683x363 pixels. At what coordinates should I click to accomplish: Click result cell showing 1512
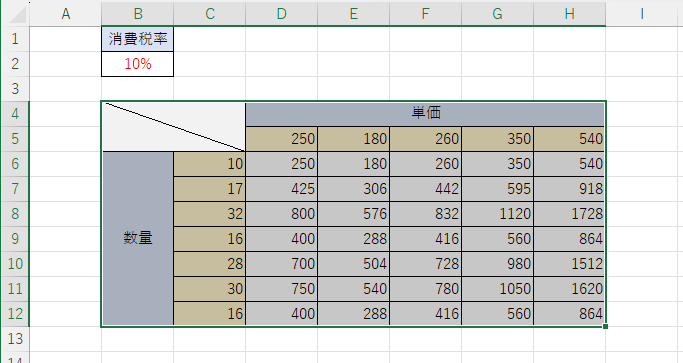(x=569, y=264)
